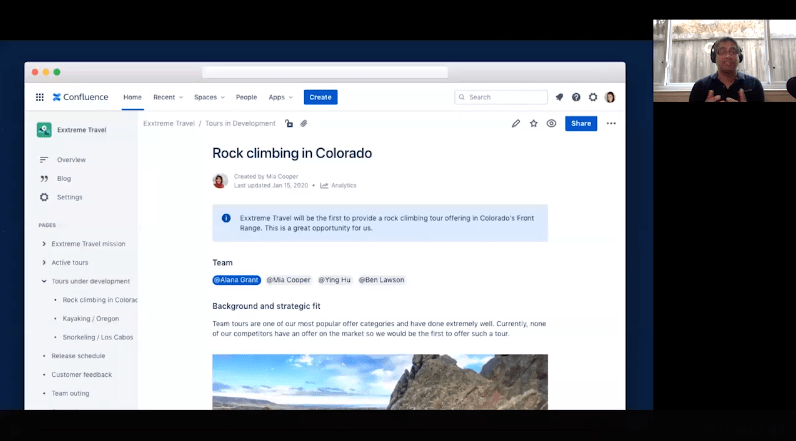Collapse the Tours under development tree
Screen dimensions: 796x441
coord(44,281)
